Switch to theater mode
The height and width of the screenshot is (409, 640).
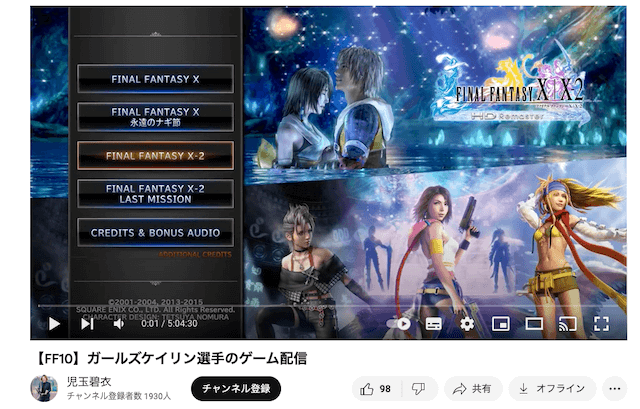point(534,324)
